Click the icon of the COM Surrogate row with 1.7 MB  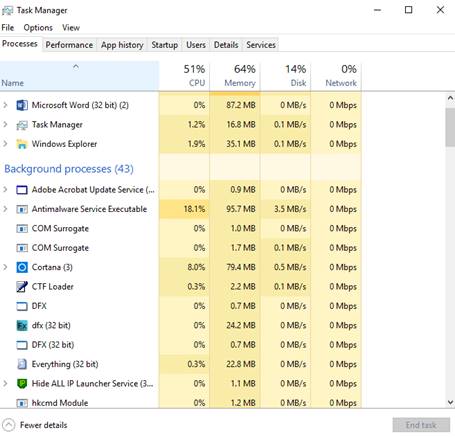[x=22, y=248]
